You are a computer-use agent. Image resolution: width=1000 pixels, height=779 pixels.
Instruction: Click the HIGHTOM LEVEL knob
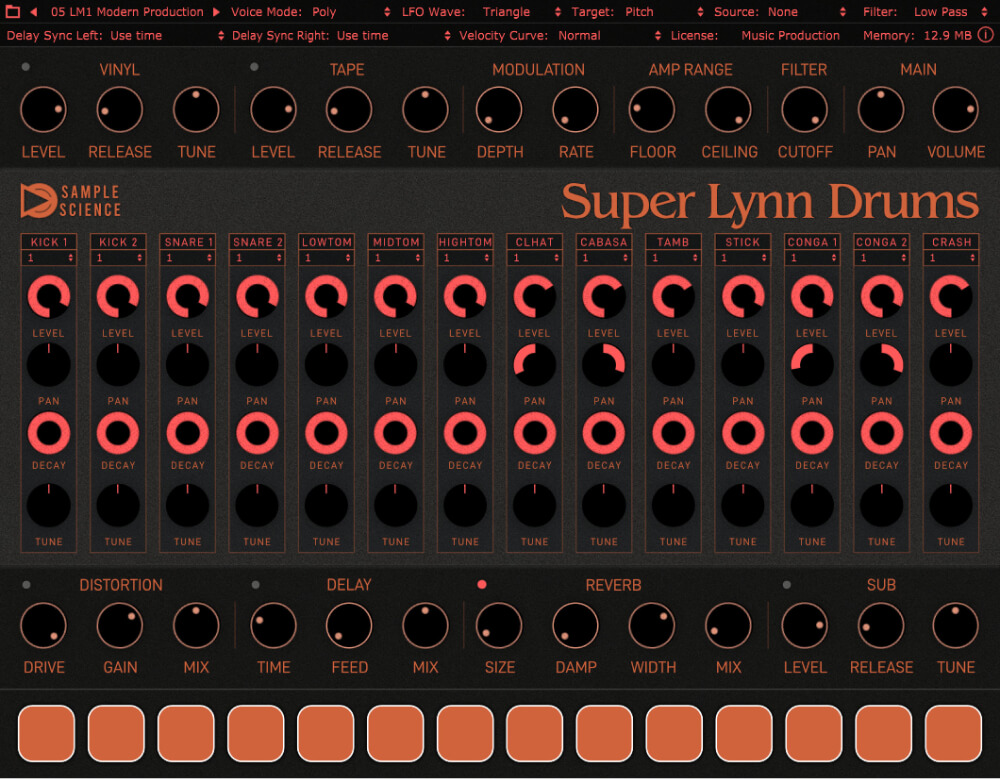465,296
